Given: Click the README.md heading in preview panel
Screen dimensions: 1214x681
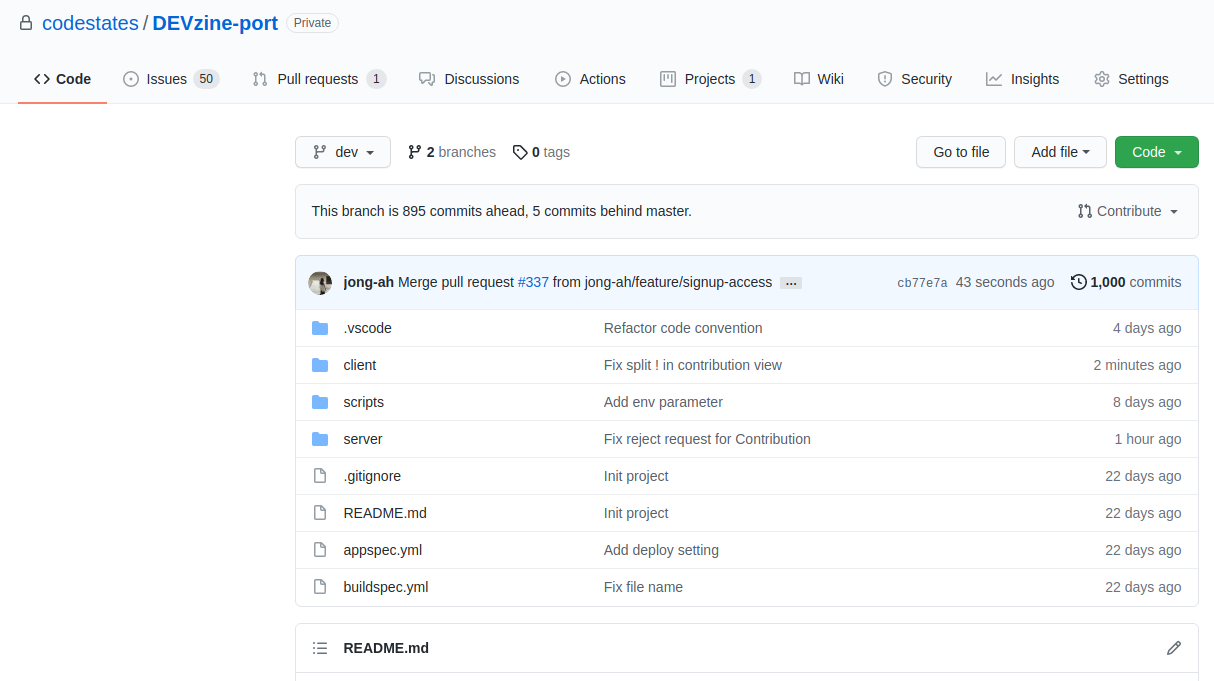Looking at the screenshot, I should pyautogui.click(x=386, y=648).
